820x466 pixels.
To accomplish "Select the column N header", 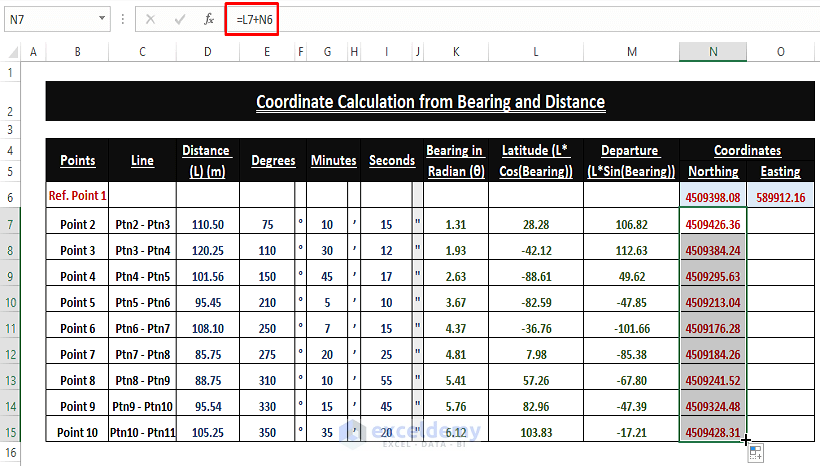I will click(712, 52).
